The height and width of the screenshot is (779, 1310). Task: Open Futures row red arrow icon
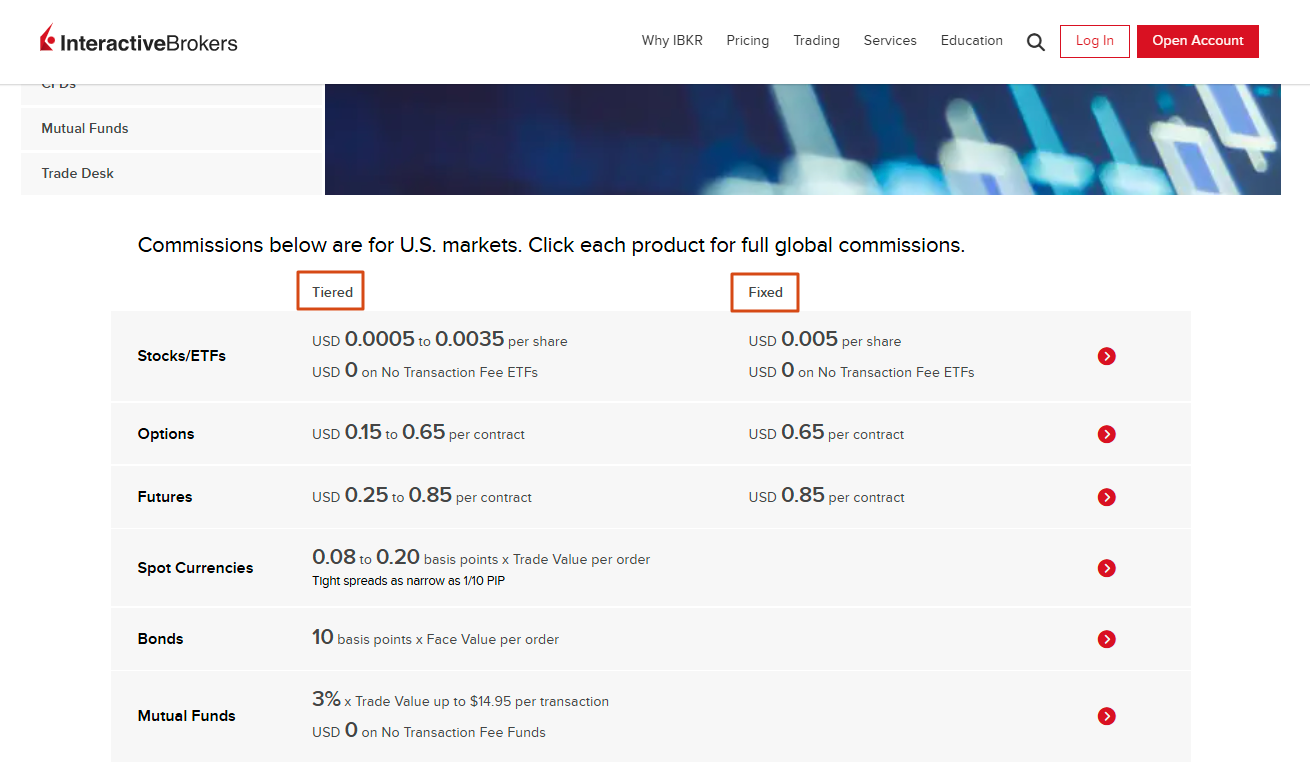[x=1106, y=497]
